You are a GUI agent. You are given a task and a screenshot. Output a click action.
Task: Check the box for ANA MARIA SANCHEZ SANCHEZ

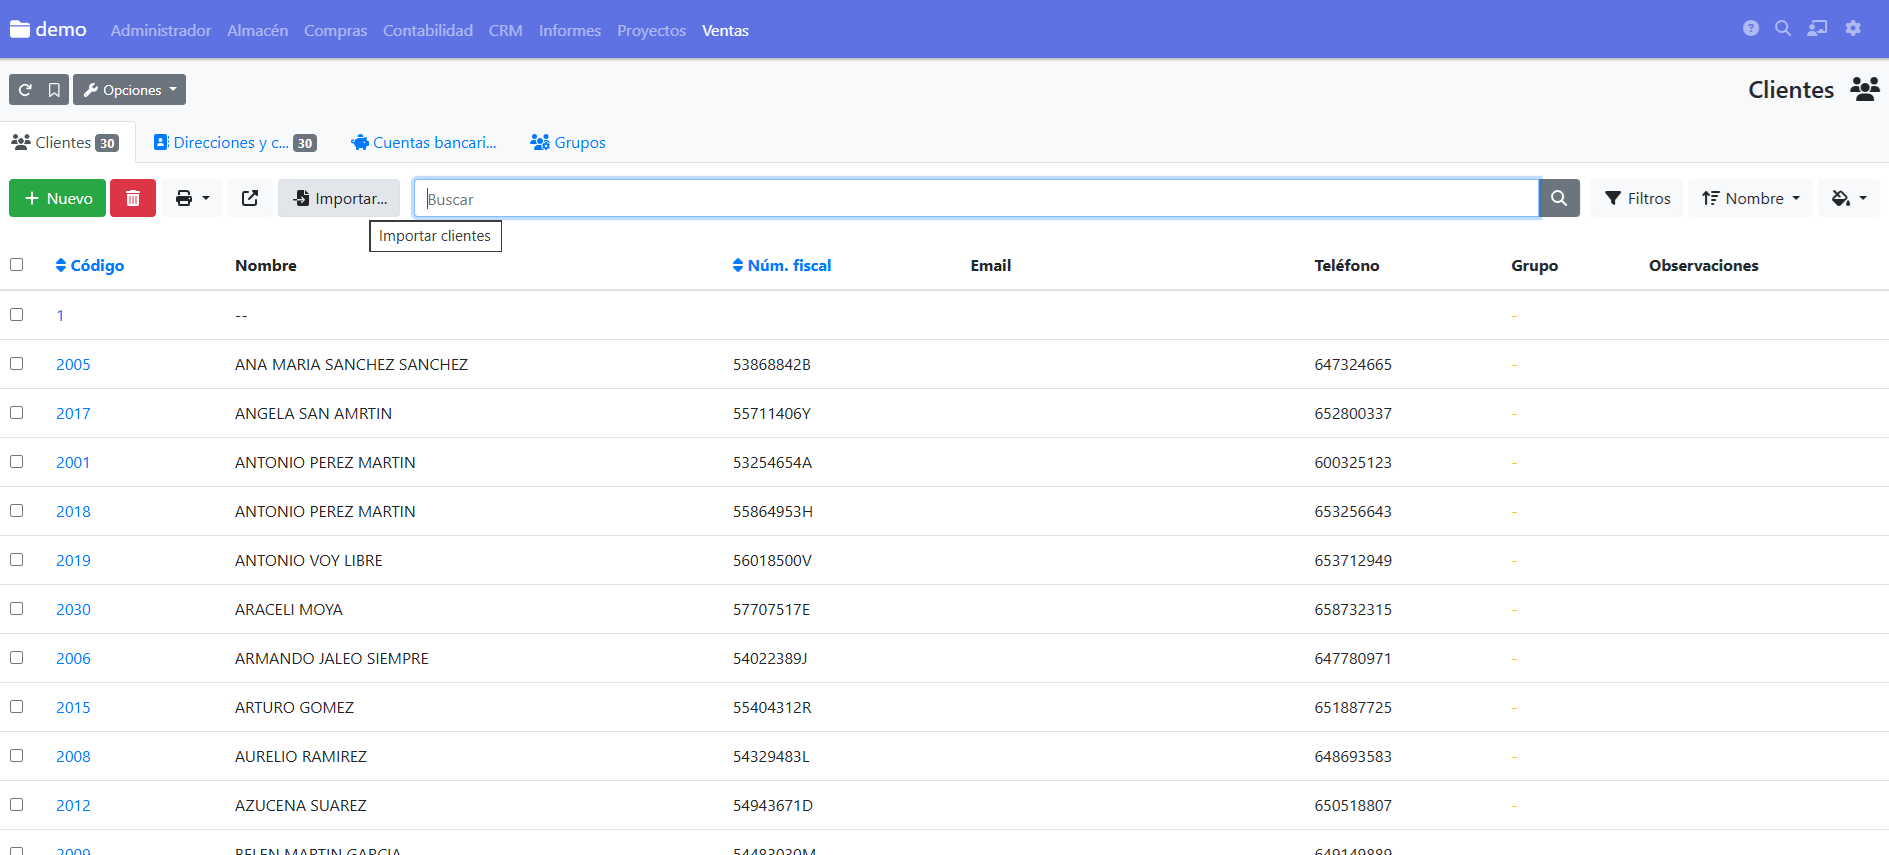click(x=17, y=364)
